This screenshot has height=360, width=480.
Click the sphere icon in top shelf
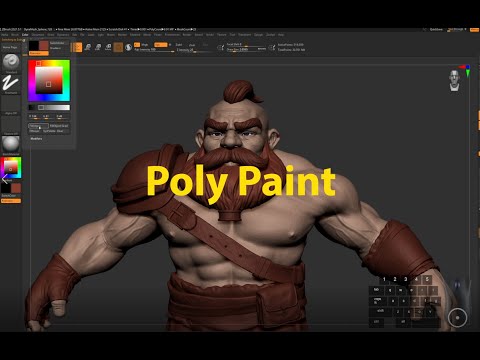[128, 47]
